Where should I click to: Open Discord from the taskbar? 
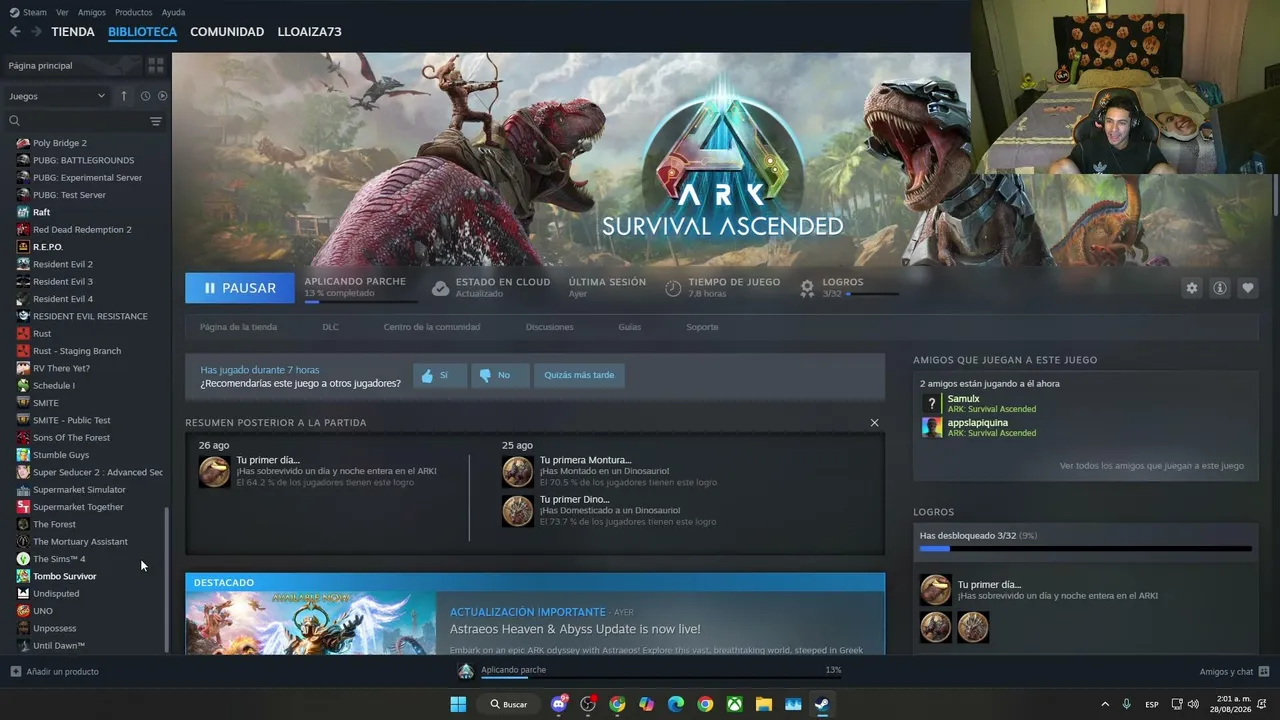559,704
